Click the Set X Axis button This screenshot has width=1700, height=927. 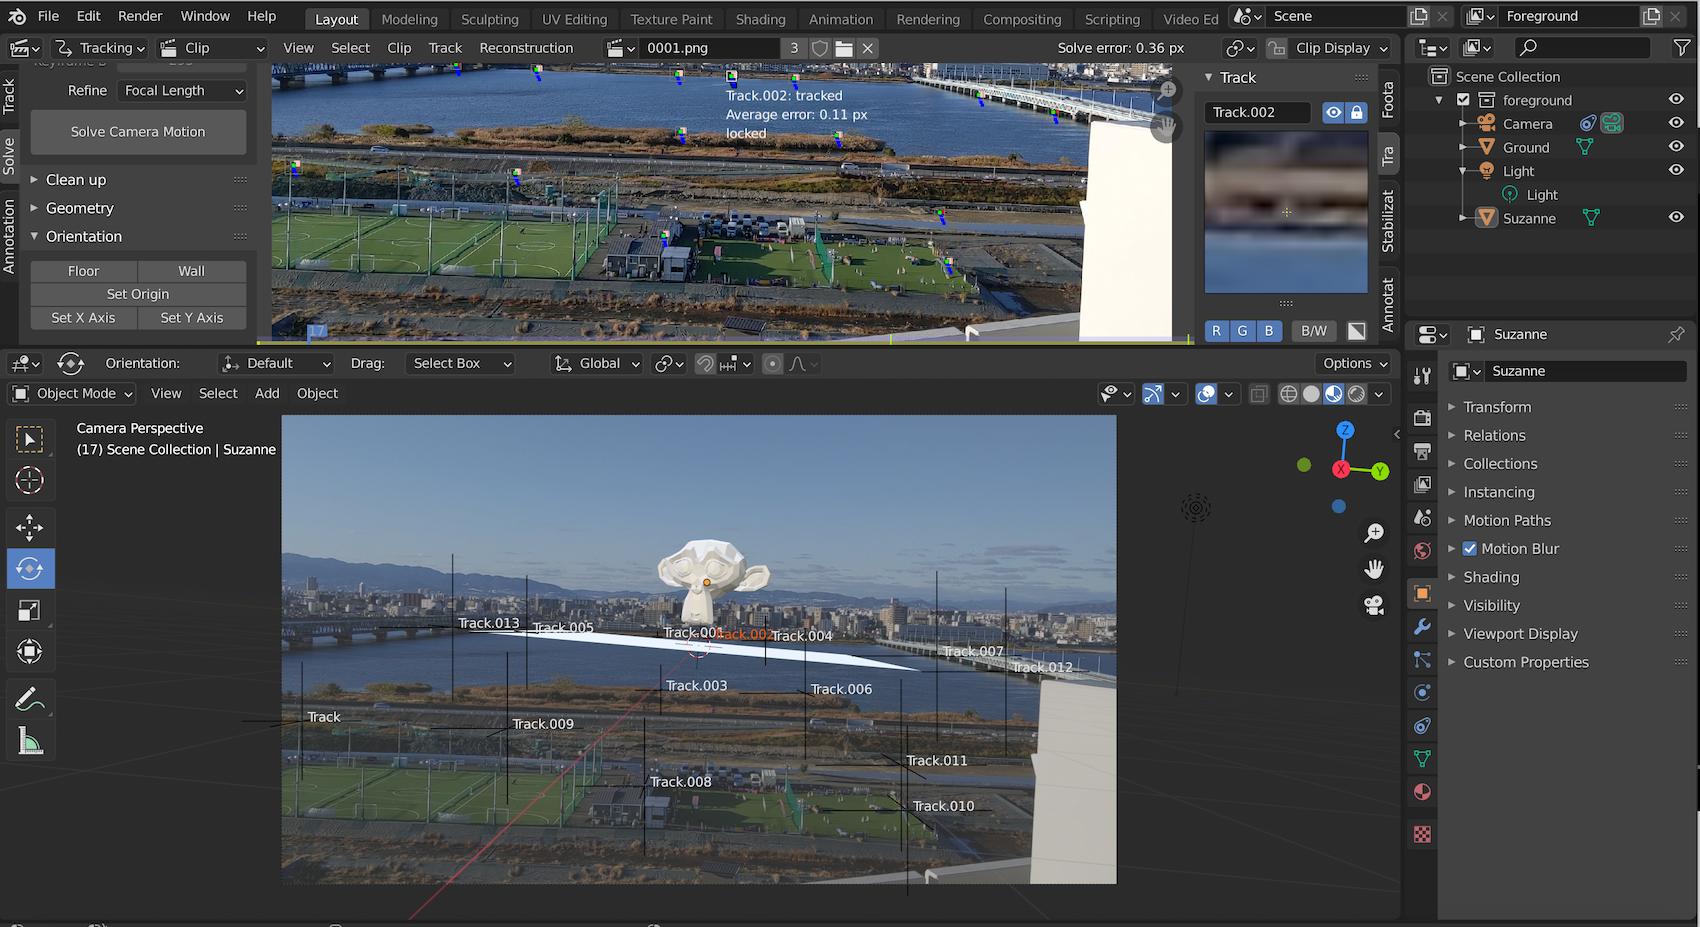(x=84, y=318)
